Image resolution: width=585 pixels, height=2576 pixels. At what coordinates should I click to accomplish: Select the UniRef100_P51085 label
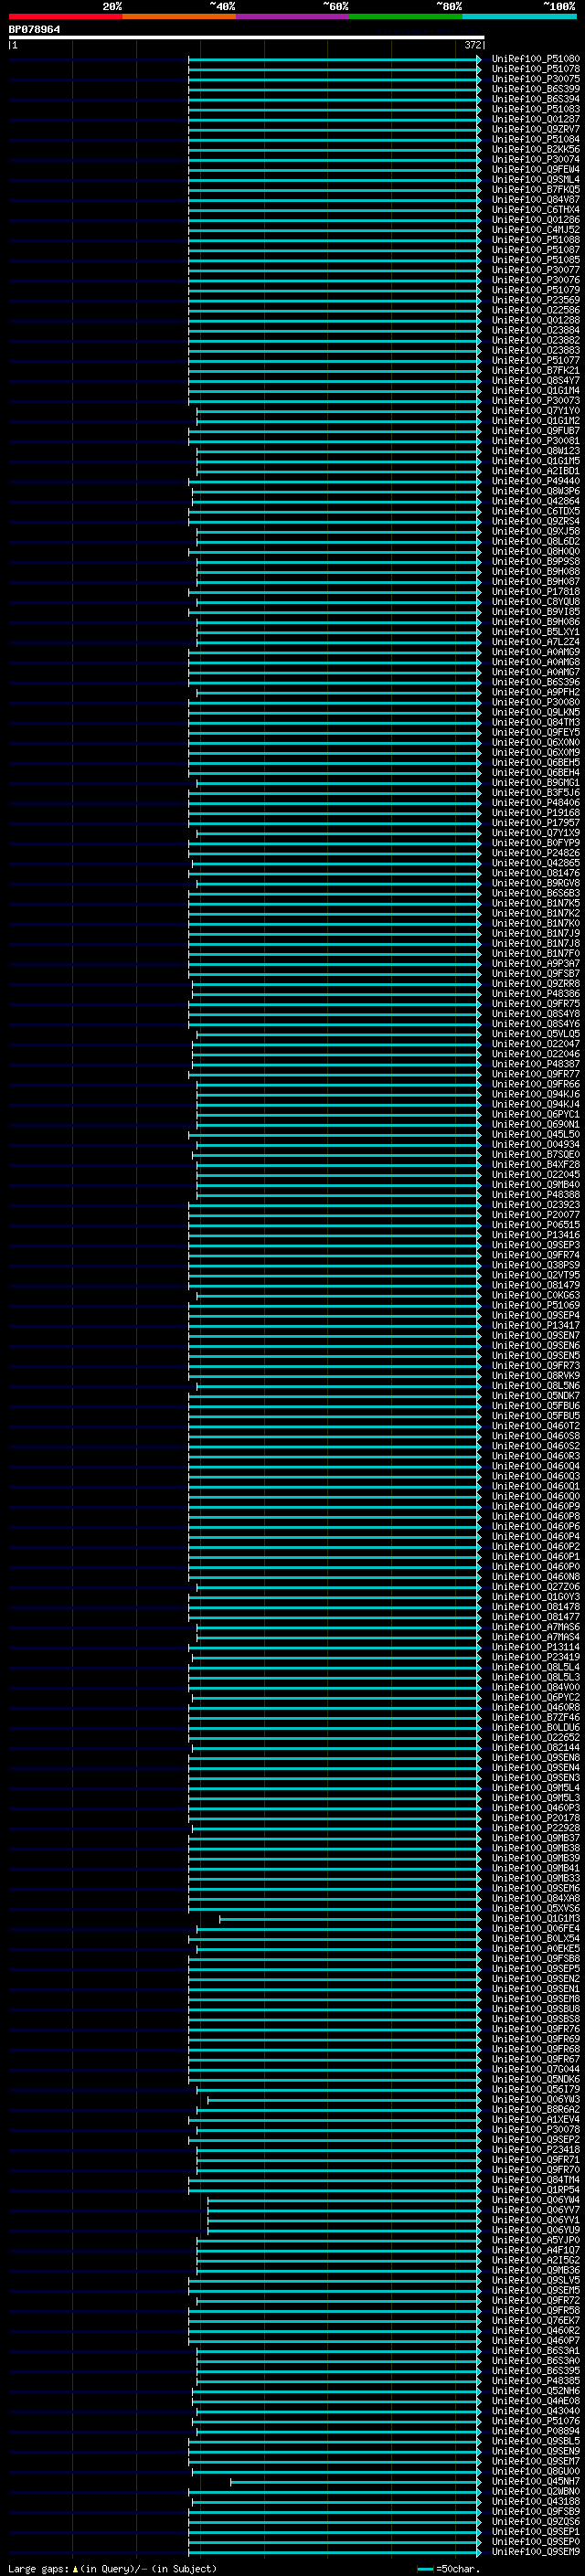point(536,260)
